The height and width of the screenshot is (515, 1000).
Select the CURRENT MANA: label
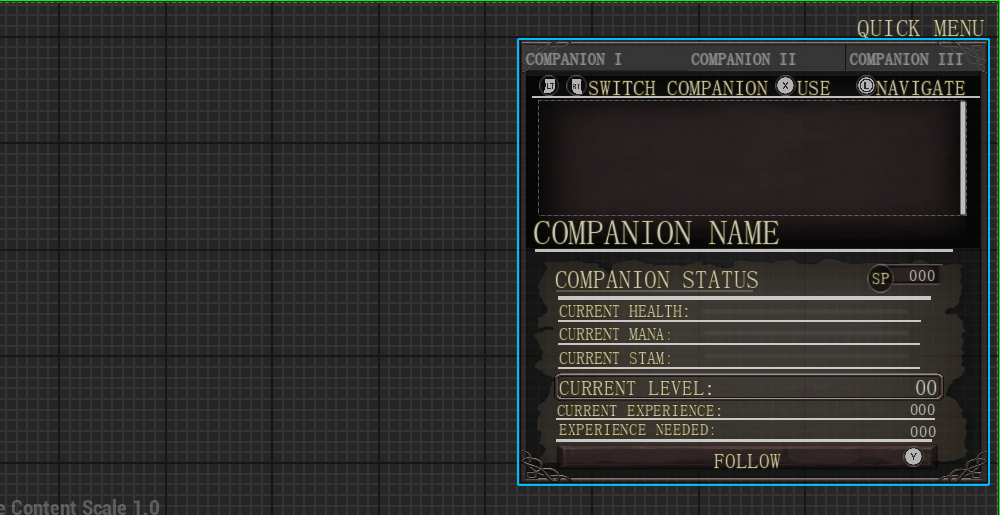tap(615, 335)
